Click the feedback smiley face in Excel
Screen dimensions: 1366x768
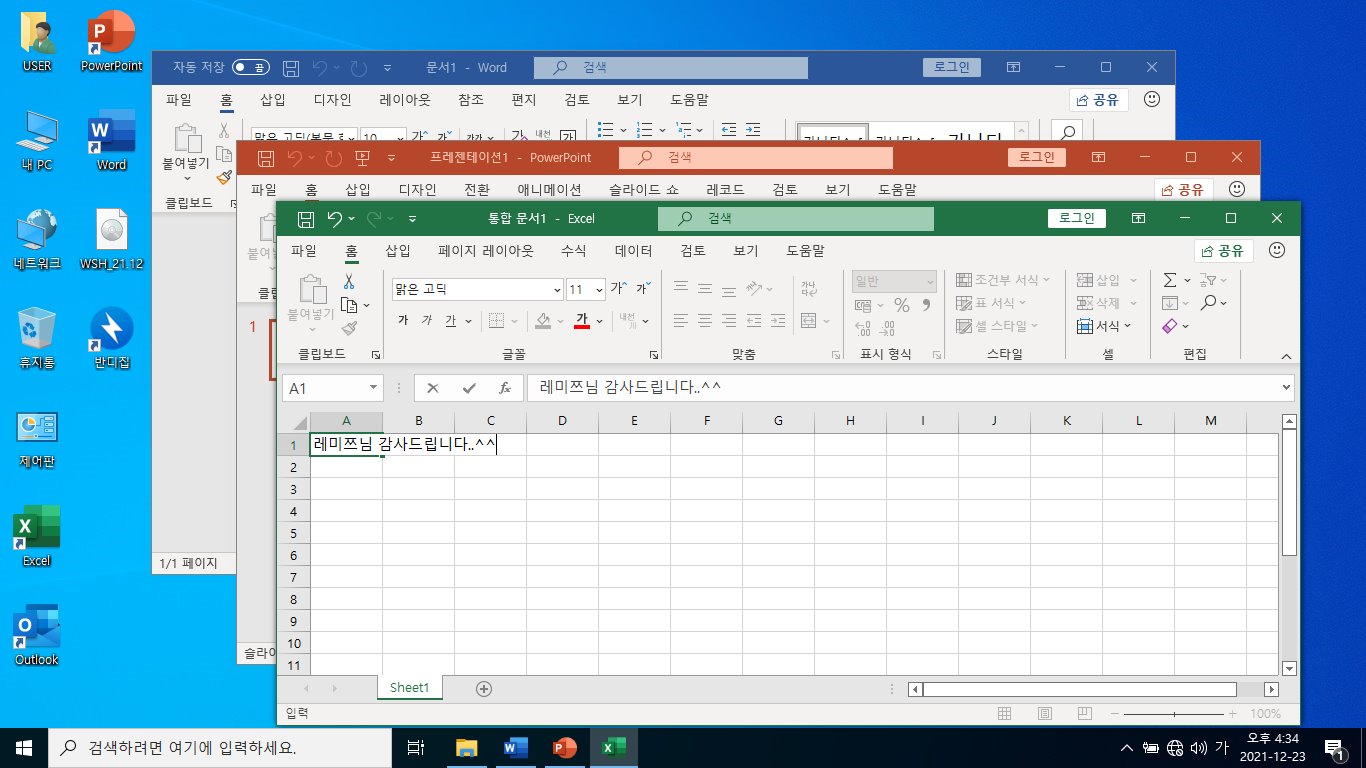click(x=1277, y=250)
